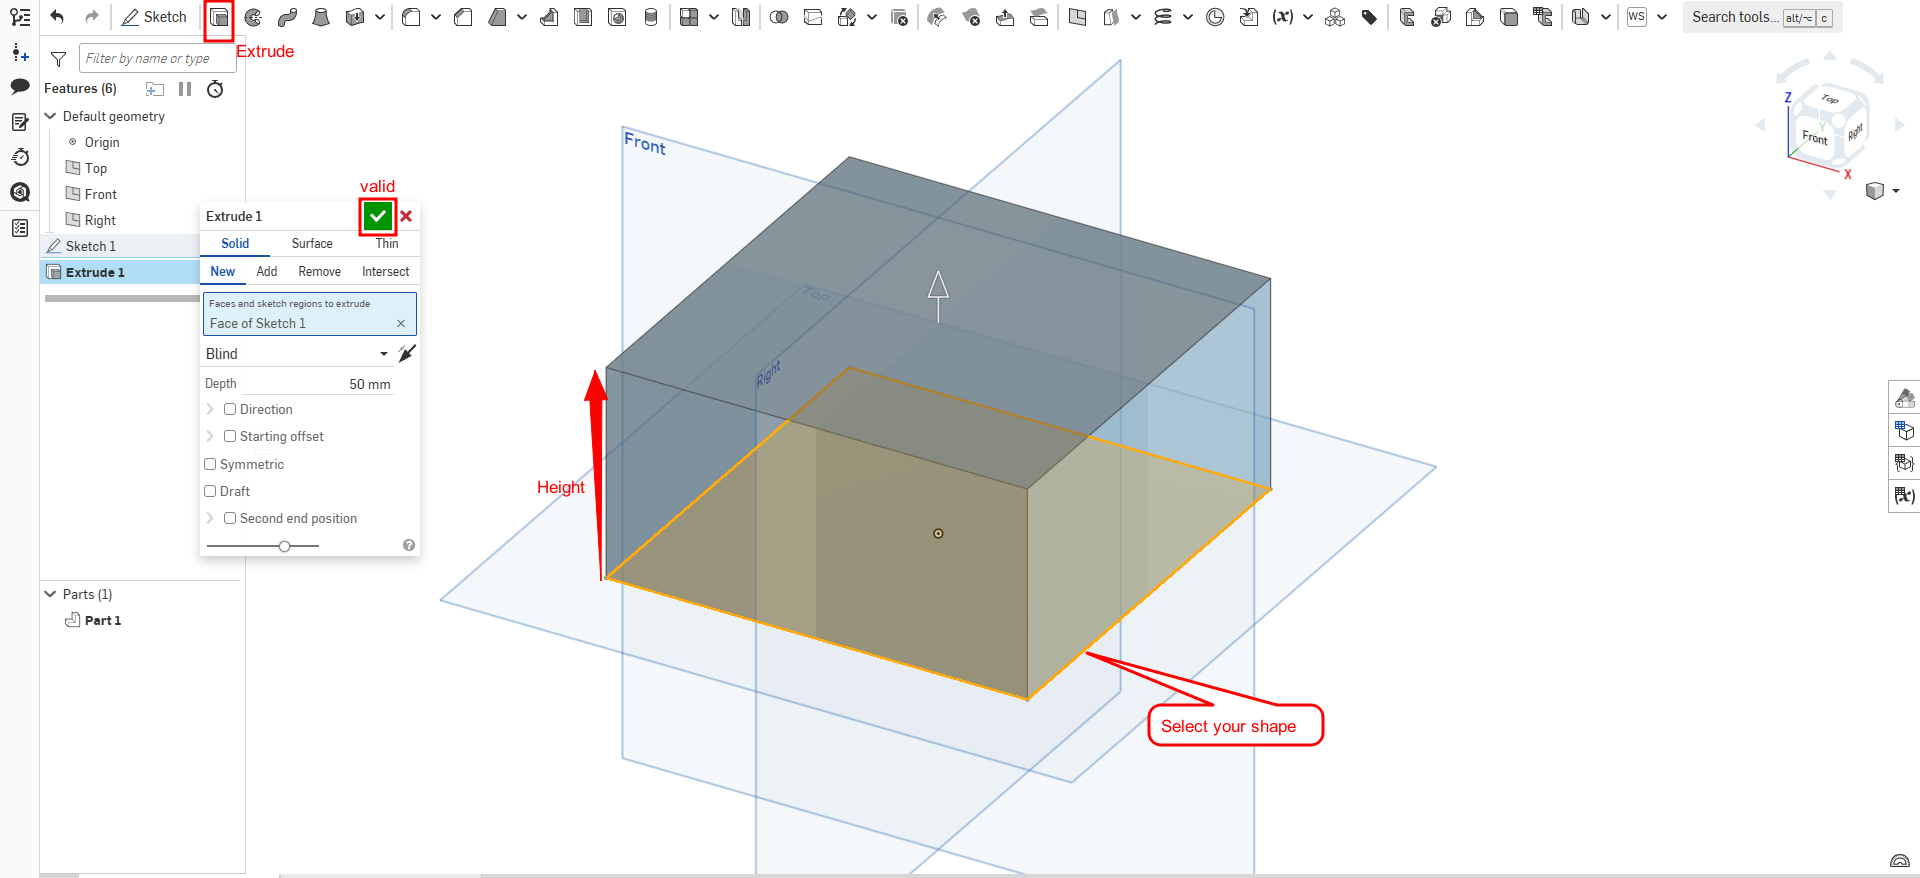The width and height of the screenshot is (1920, 878).
Task: Select the Extrude tool in the toolbar
Action: 219,17
